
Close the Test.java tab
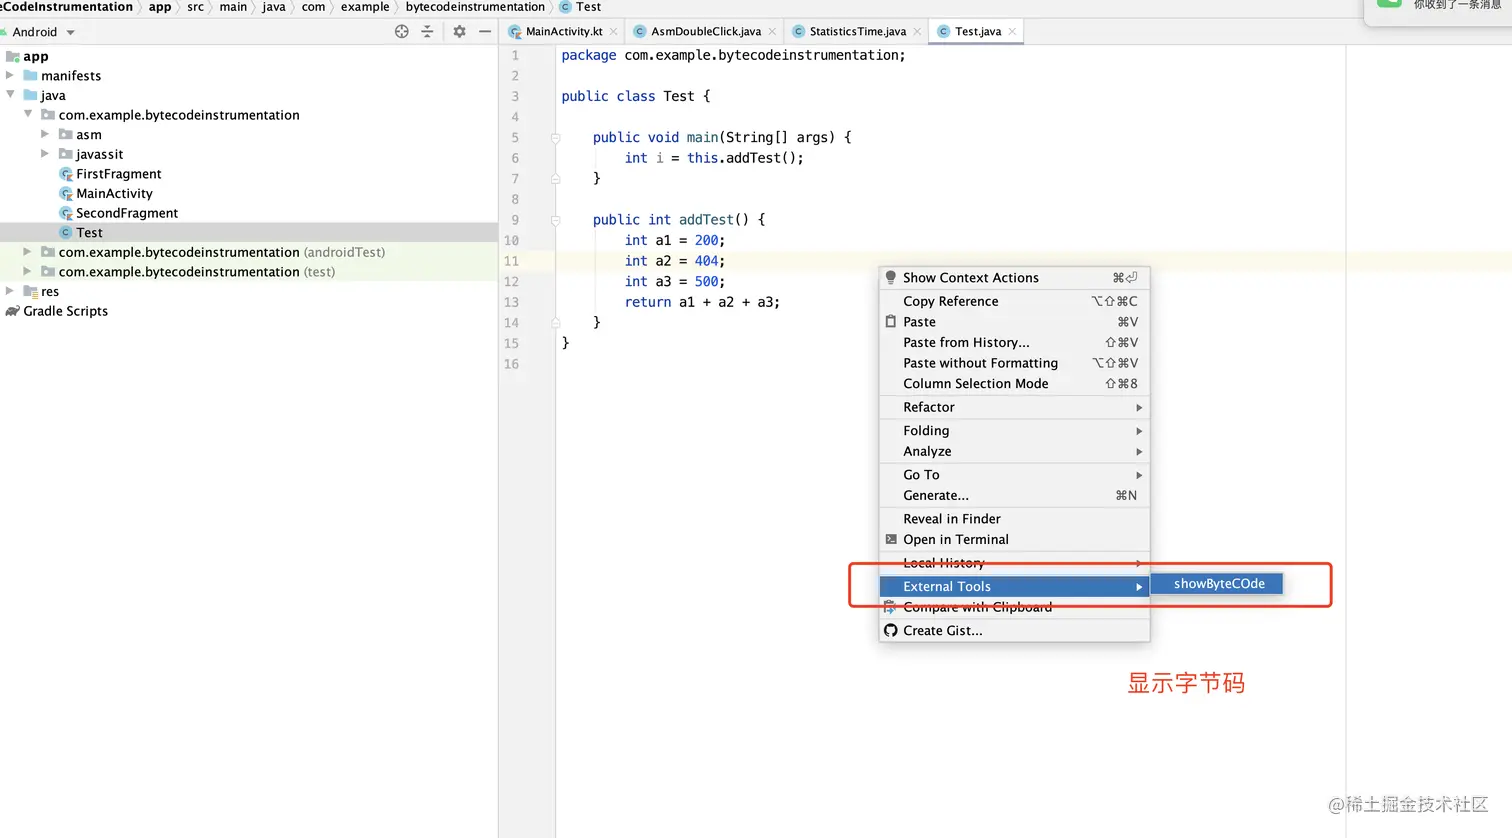click(1012, 32)
